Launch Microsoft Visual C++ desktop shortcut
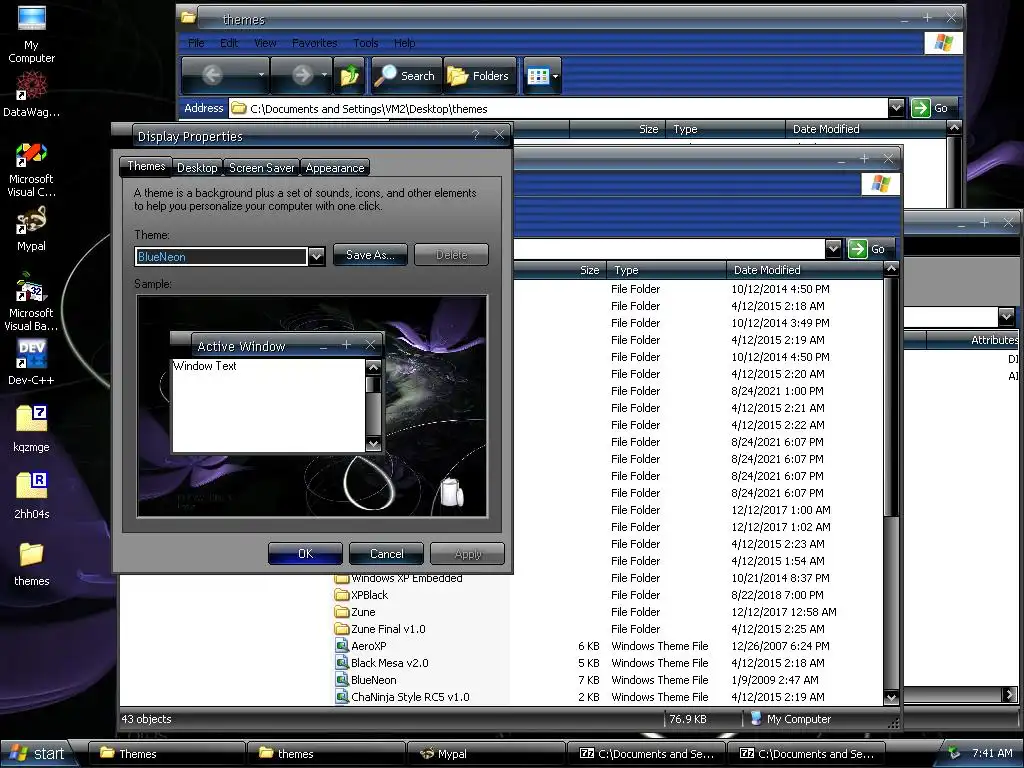Viewport: 1024px width, 768px height. click(31, 170)
